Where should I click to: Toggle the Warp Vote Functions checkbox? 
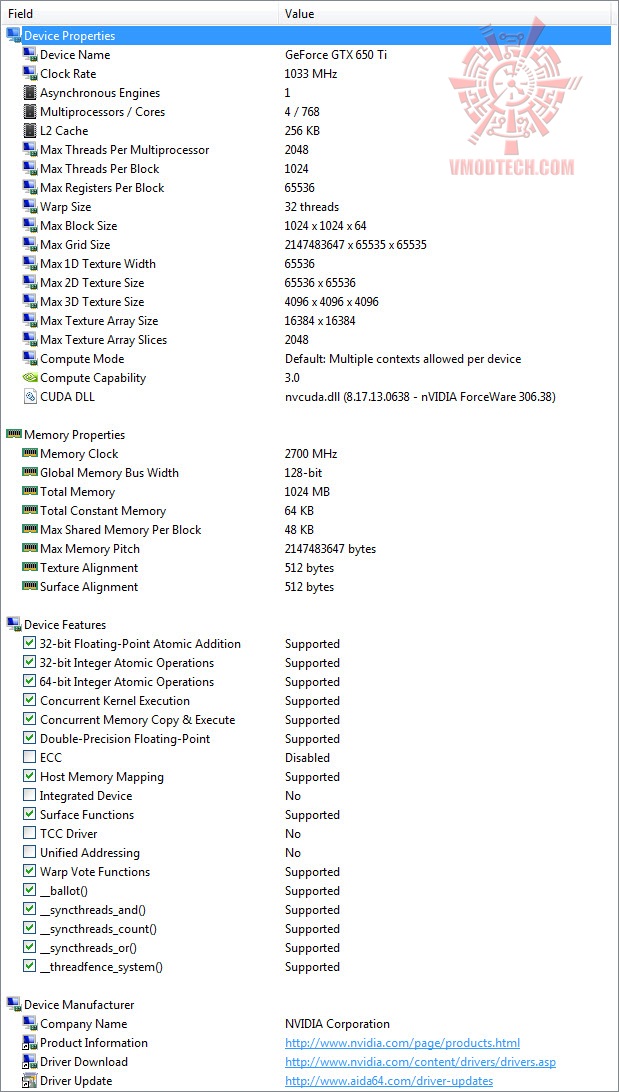(29, 871)
